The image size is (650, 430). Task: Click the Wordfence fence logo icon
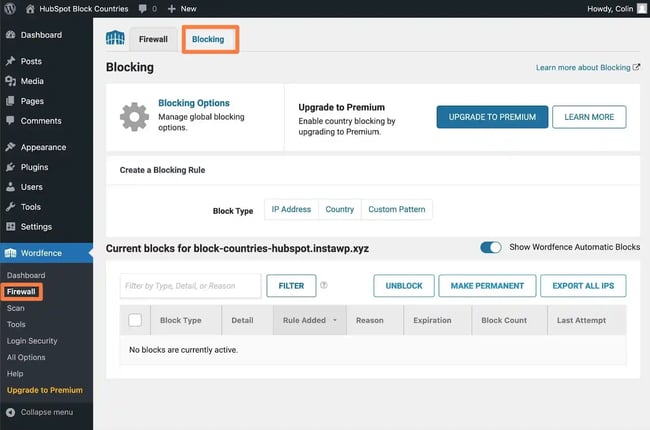coord(115,39)
